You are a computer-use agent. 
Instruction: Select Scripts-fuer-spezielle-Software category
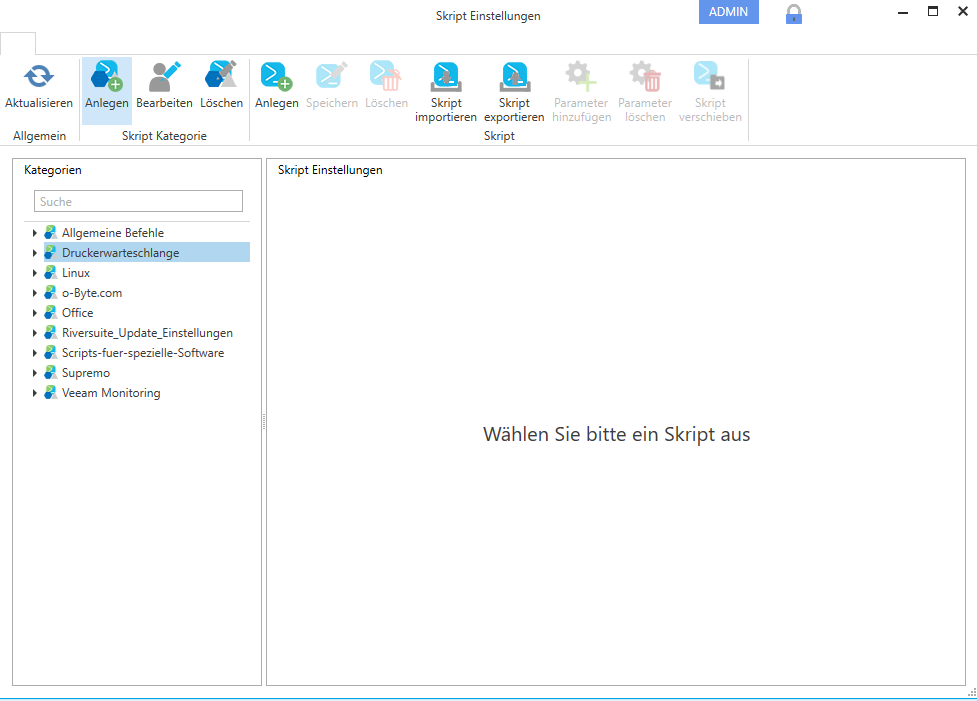[142, 353]
